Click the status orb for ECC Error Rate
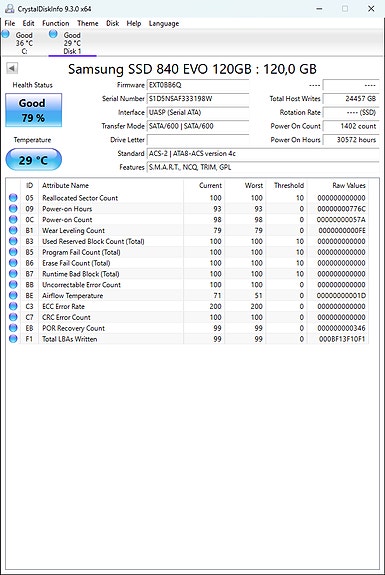 coord(13,306)
